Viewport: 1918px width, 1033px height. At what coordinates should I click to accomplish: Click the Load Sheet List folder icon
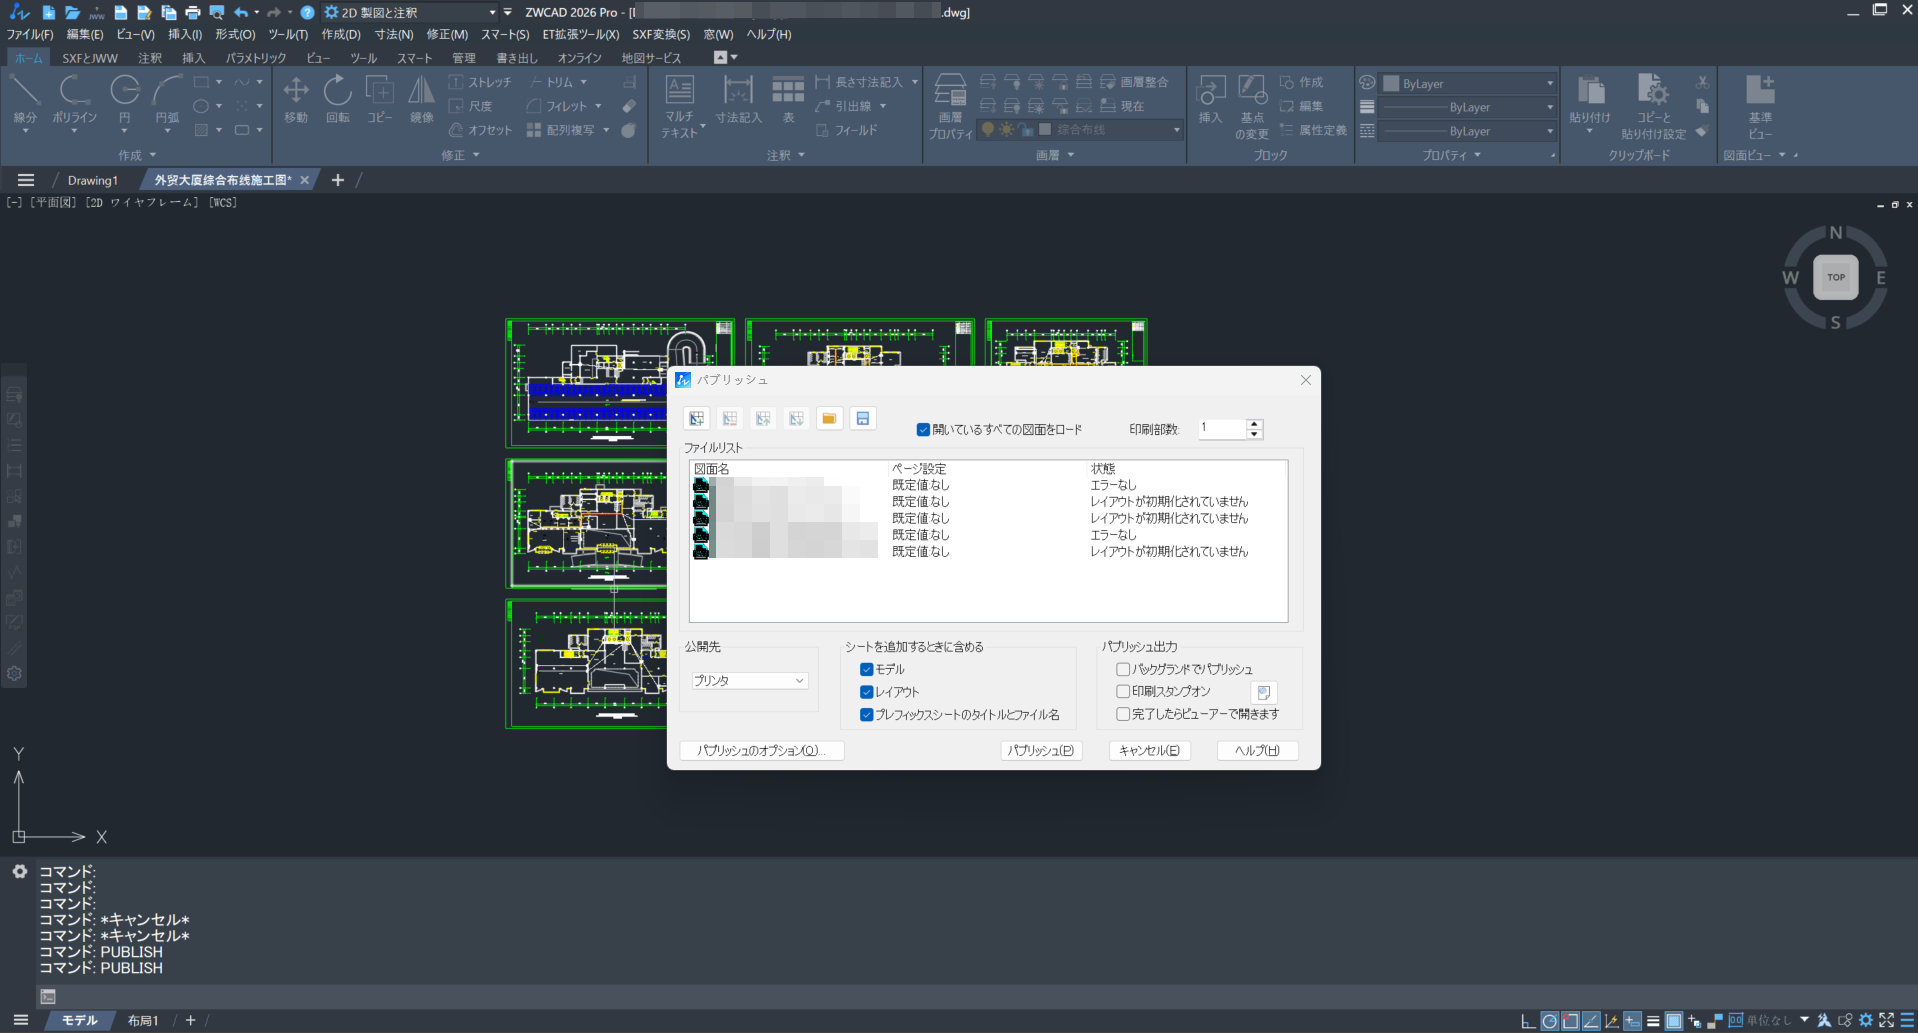point(829,419)
